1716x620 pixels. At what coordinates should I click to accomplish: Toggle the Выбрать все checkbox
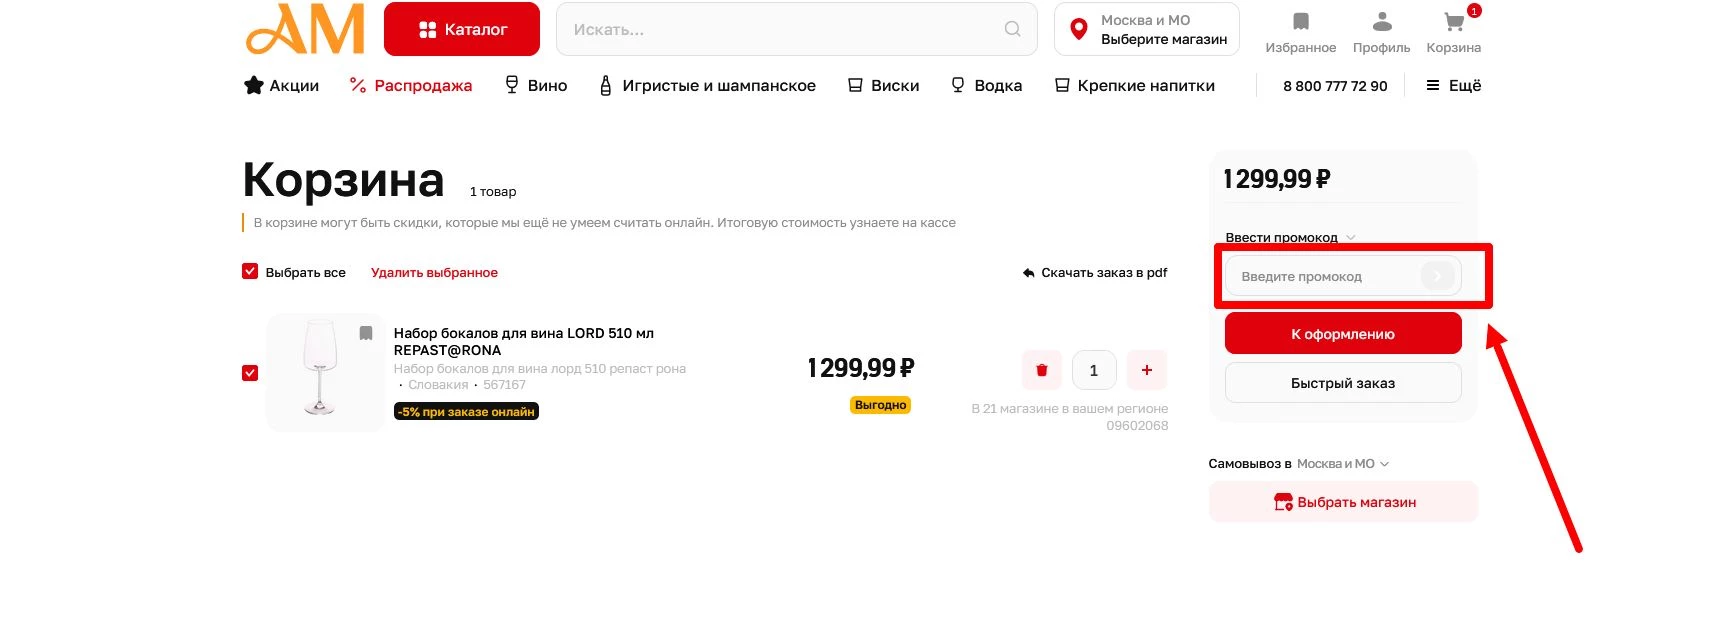pos(250,271)
